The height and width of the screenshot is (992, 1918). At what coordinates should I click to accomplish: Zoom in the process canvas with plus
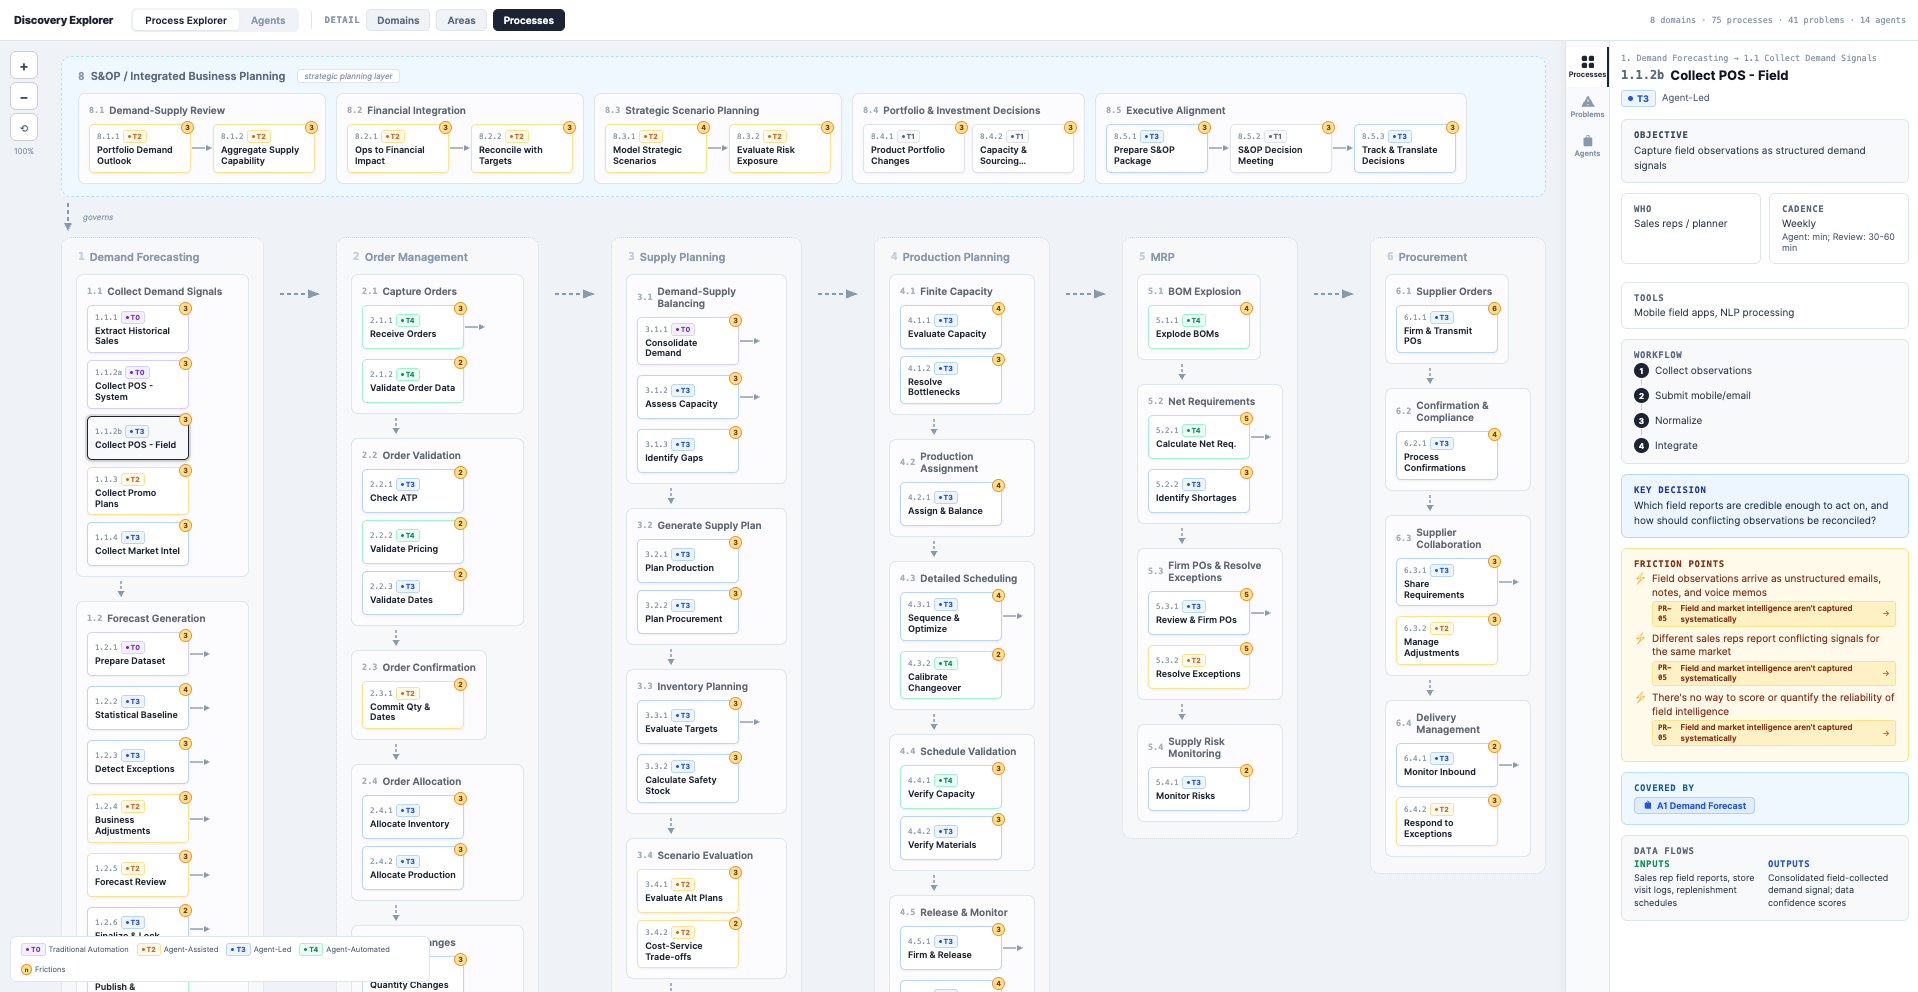point(24,66)
